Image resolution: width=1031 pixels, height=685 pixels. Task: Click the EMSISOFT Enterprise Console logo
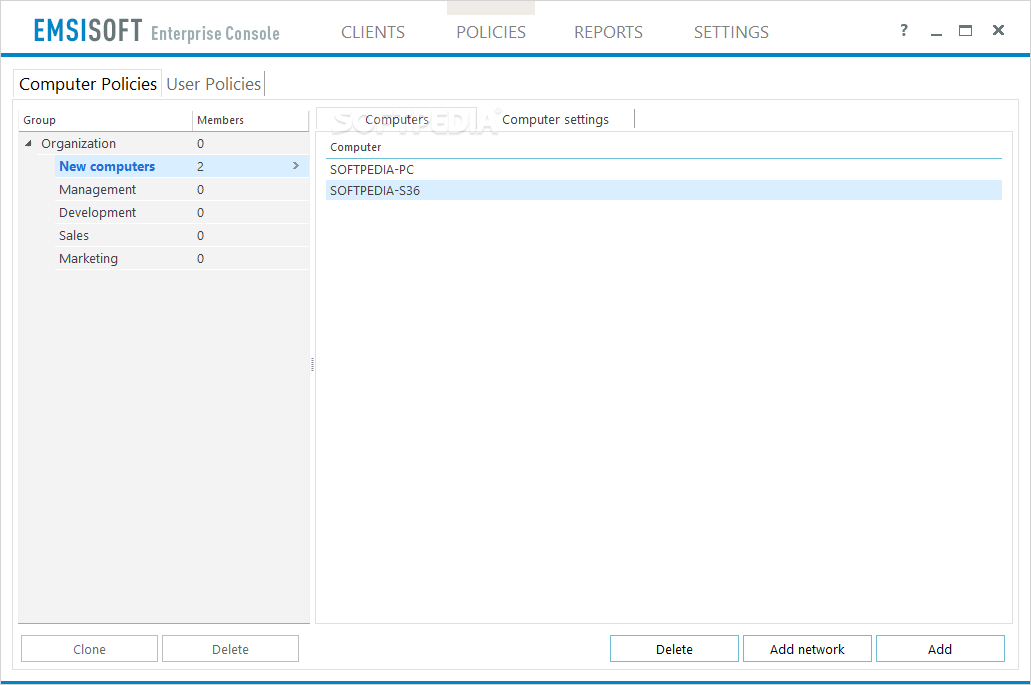156,31
